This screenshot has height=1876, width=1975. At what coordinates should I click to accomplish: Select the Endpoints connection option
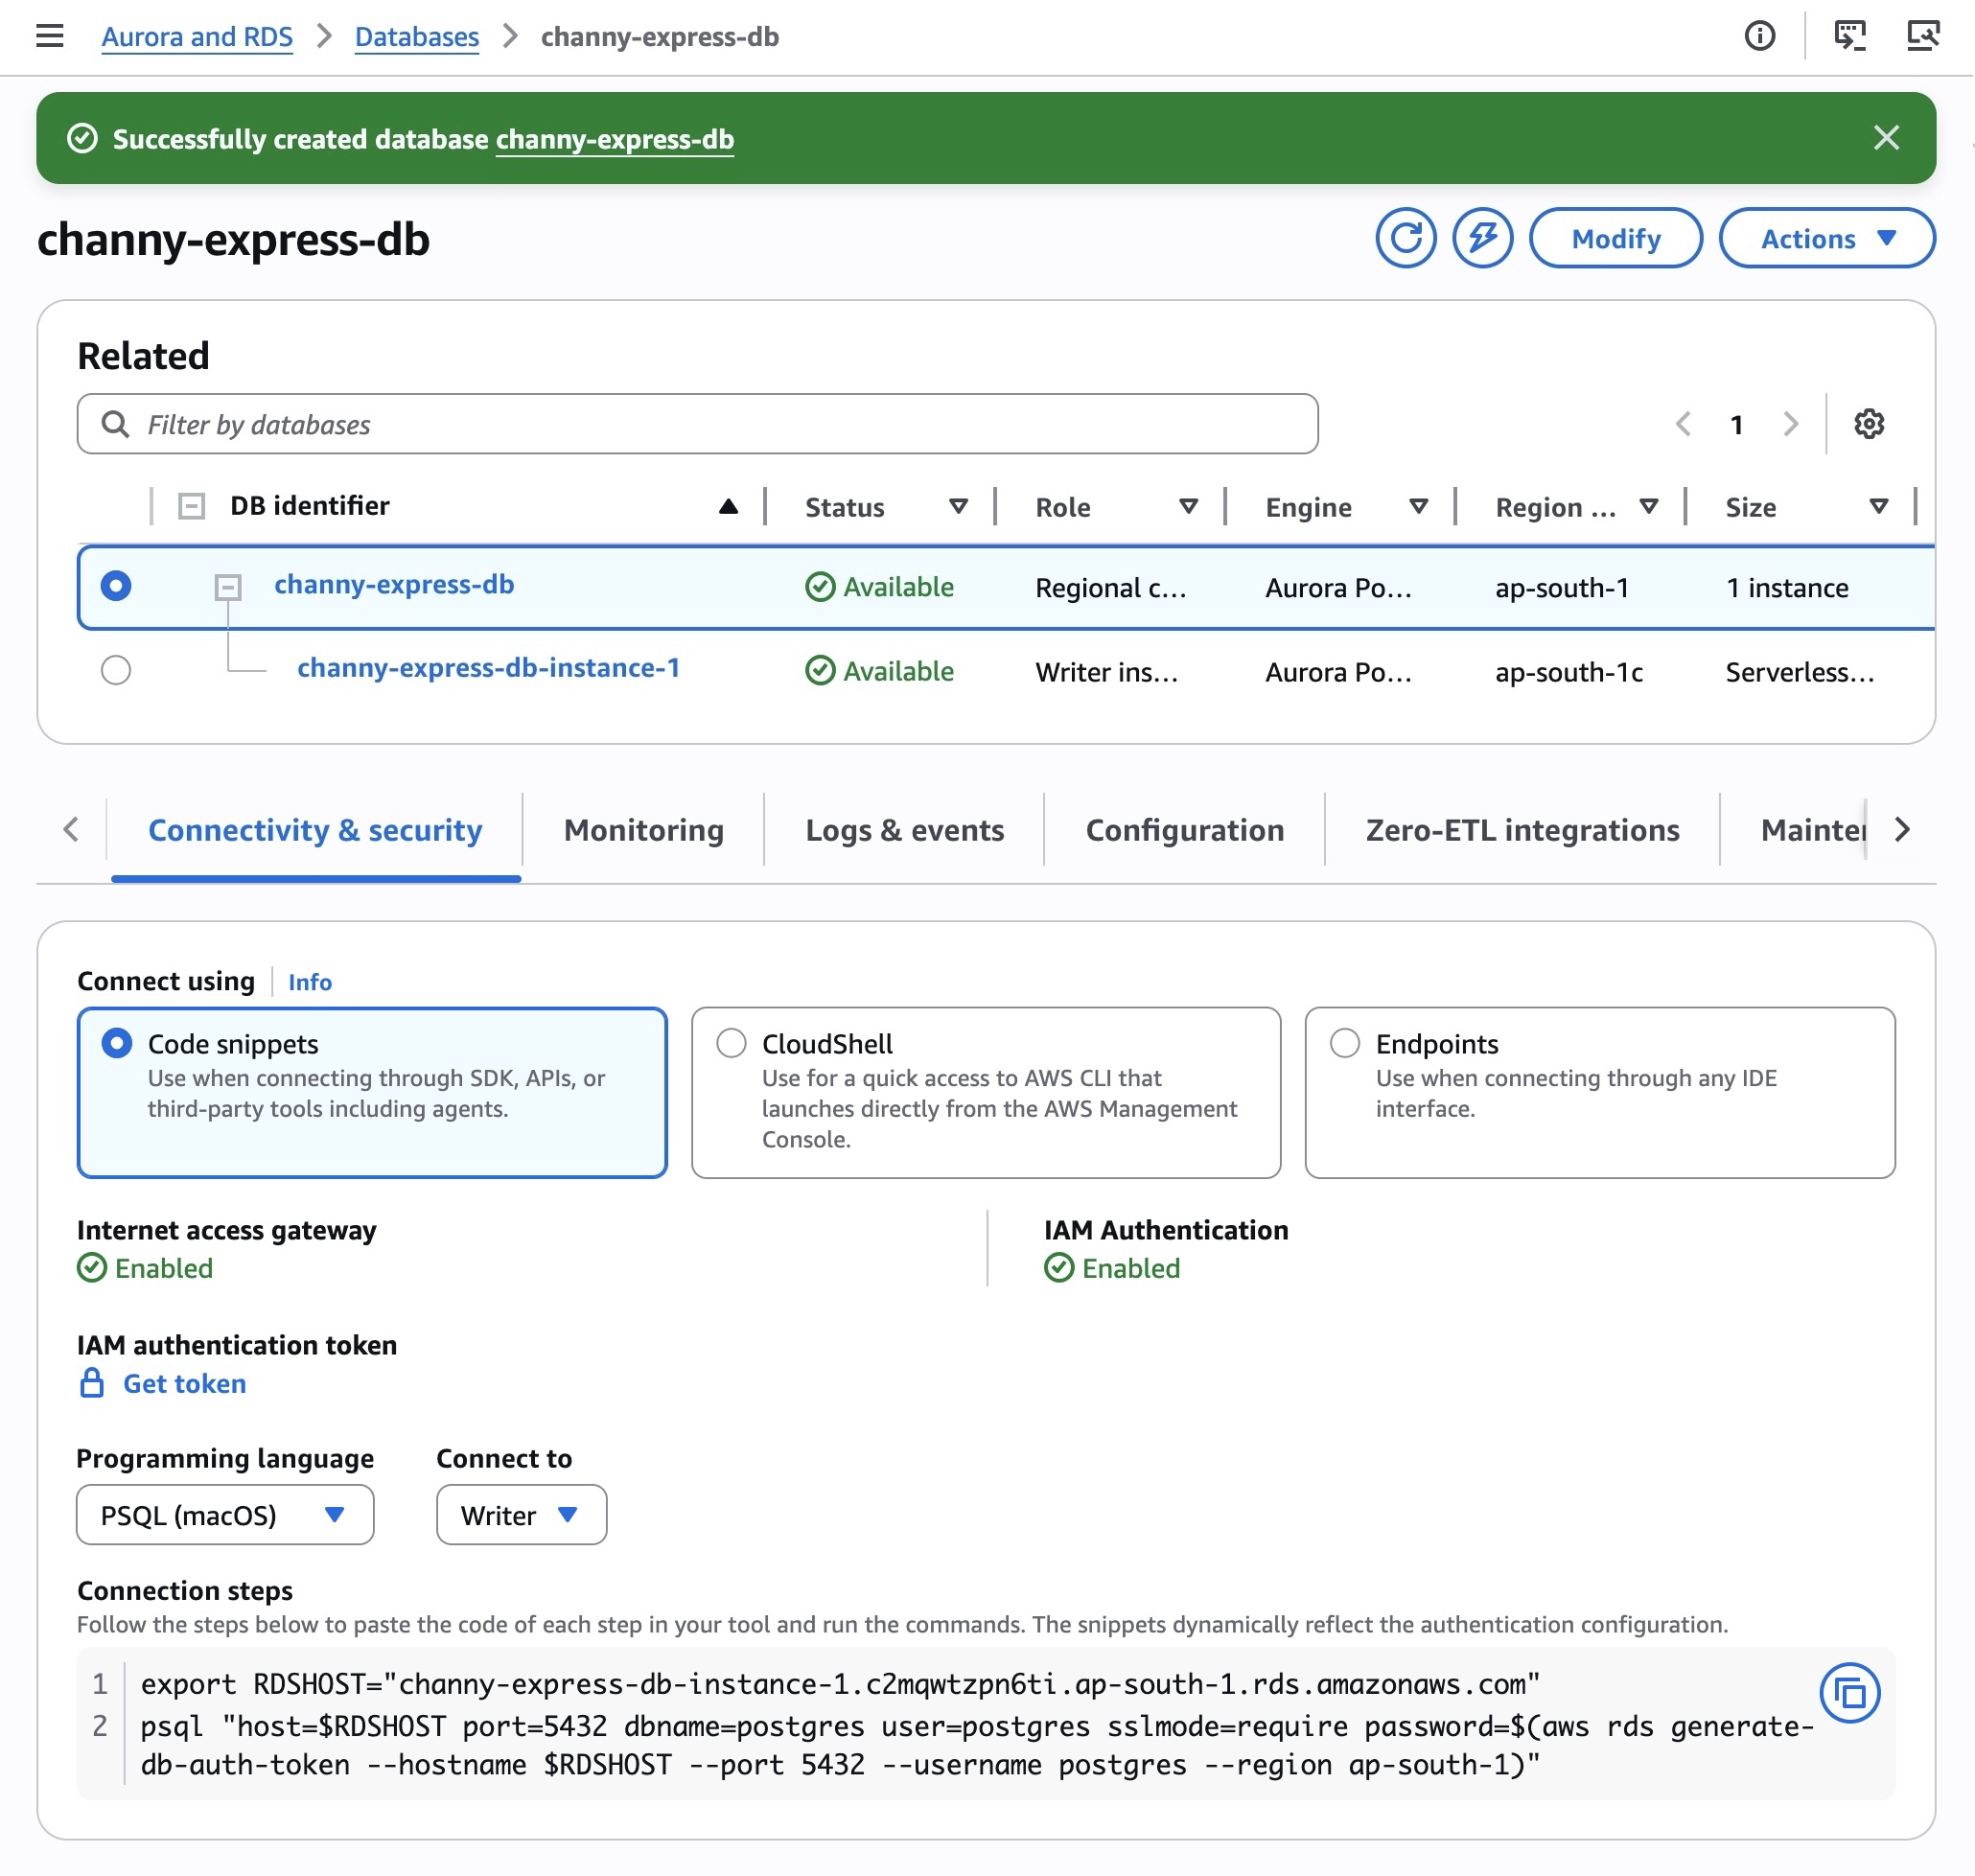pos(1344,1043)
